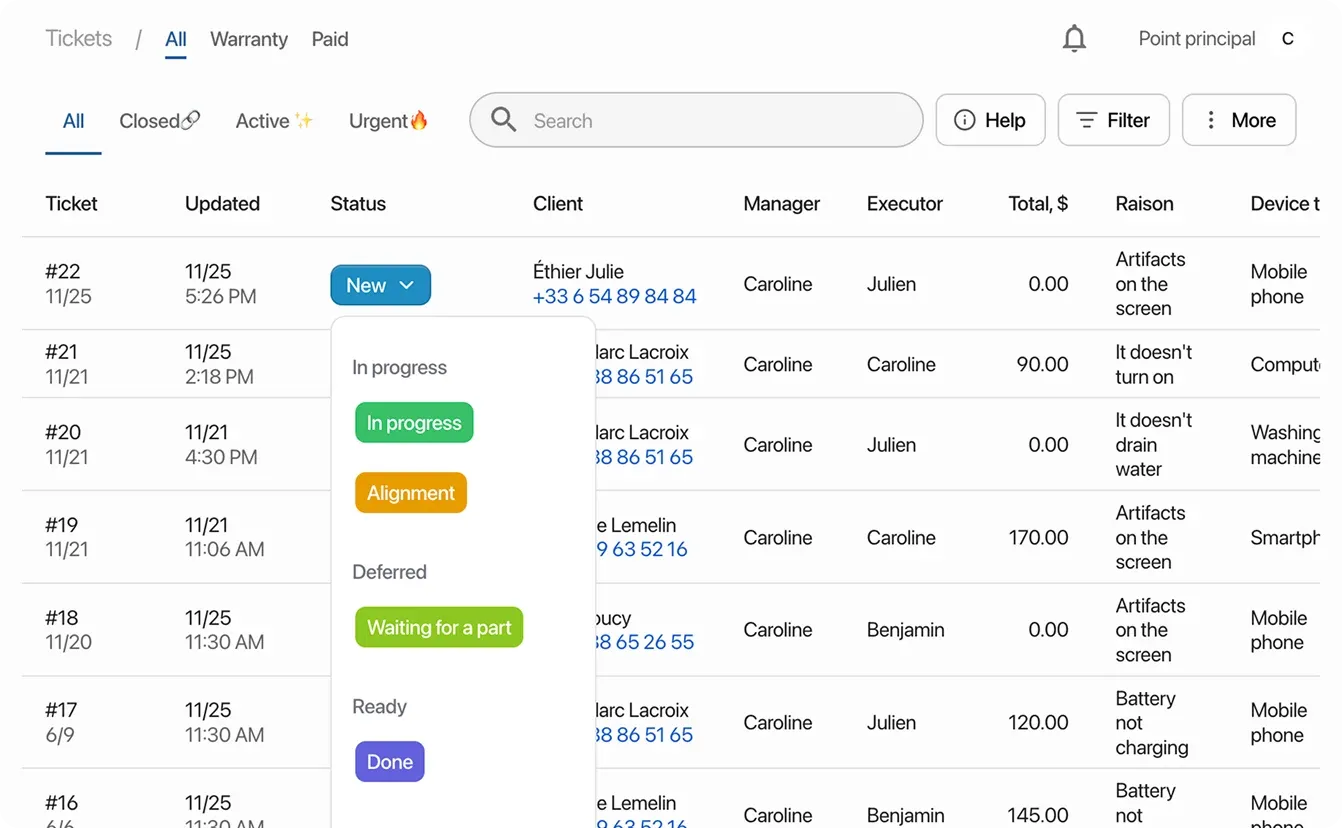The image size is (1342, 828).
Task: Click "It doesn't drain water" reason cell
Action: [1154, 445]
